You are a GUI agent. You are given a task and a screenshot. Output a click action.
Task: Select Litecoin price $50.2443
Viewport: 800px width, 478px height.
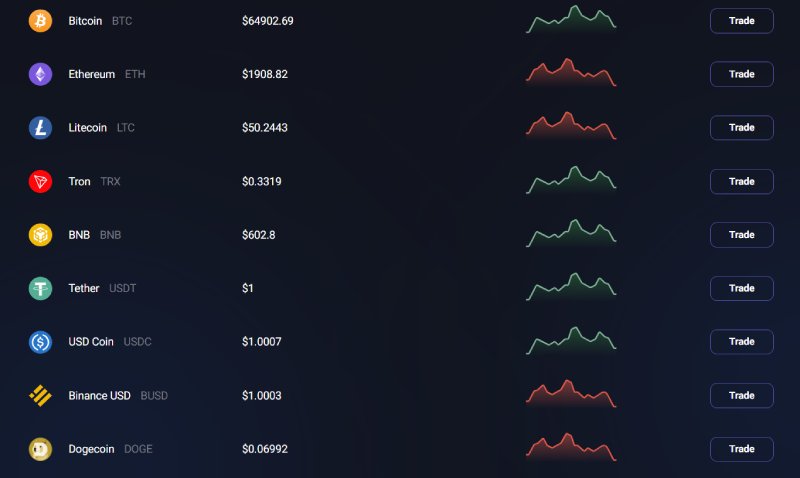[265, 128]
